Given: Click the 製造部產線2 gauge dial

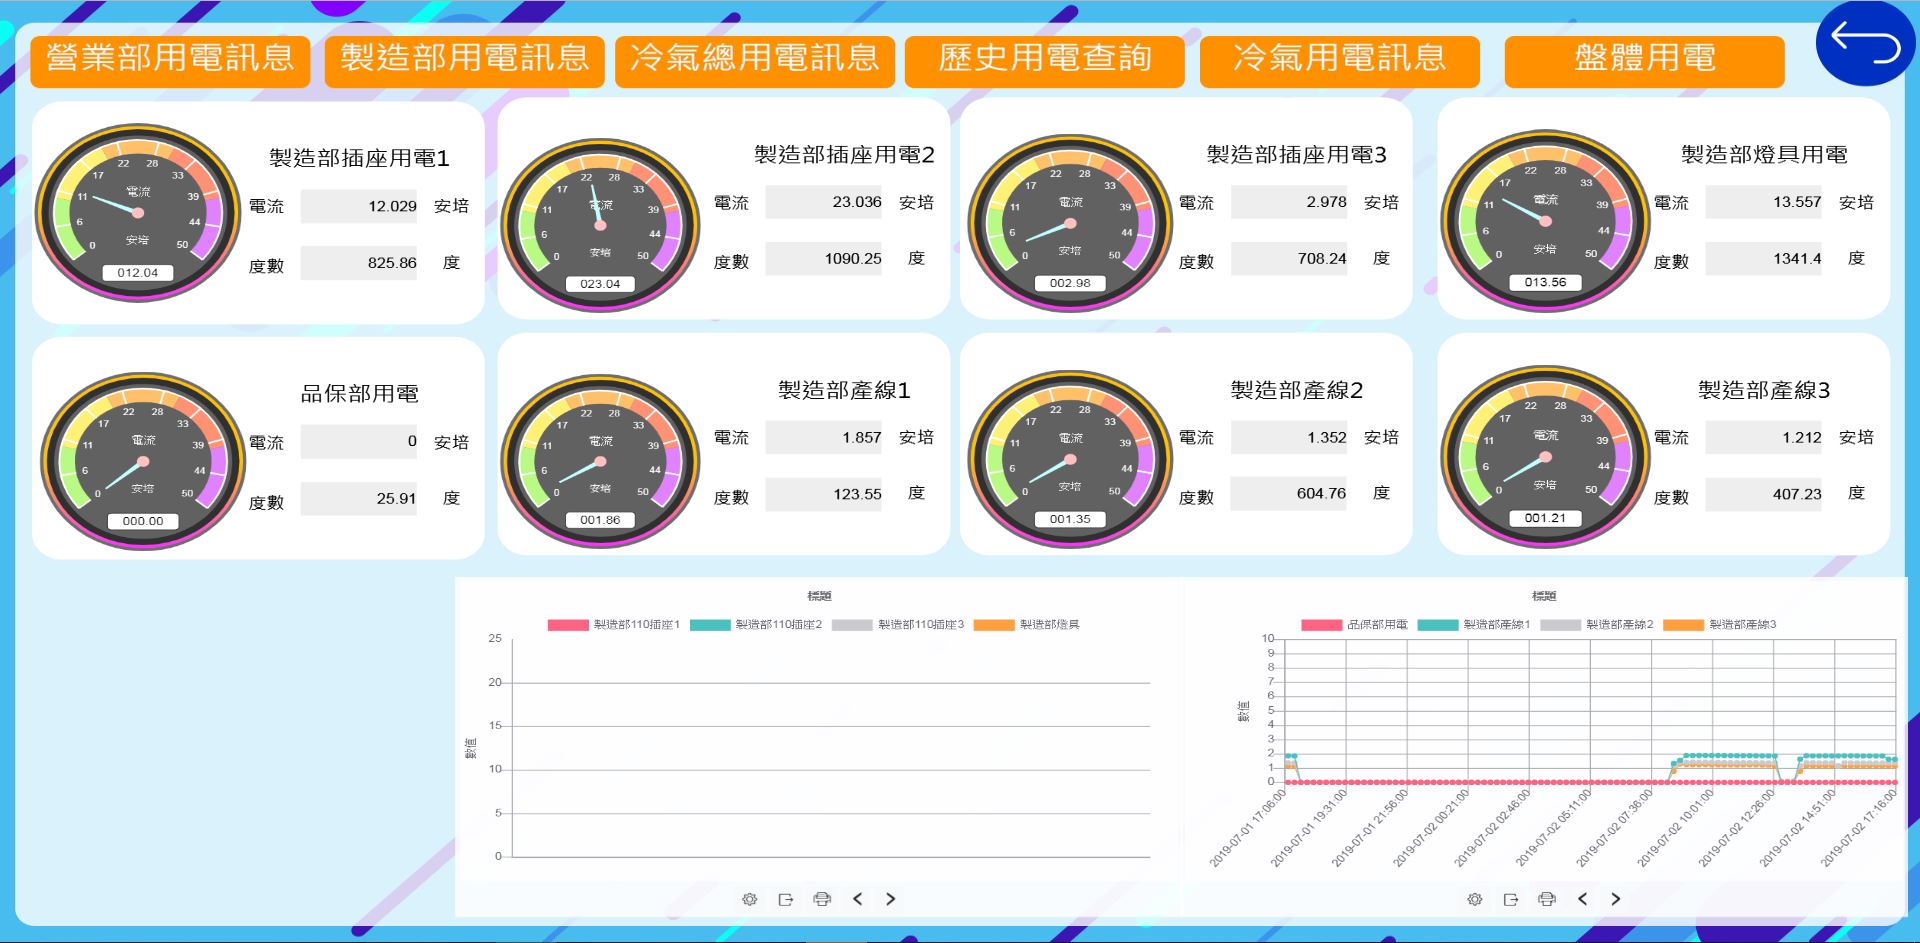Looking at the screenshot, I should point(1070,458).
